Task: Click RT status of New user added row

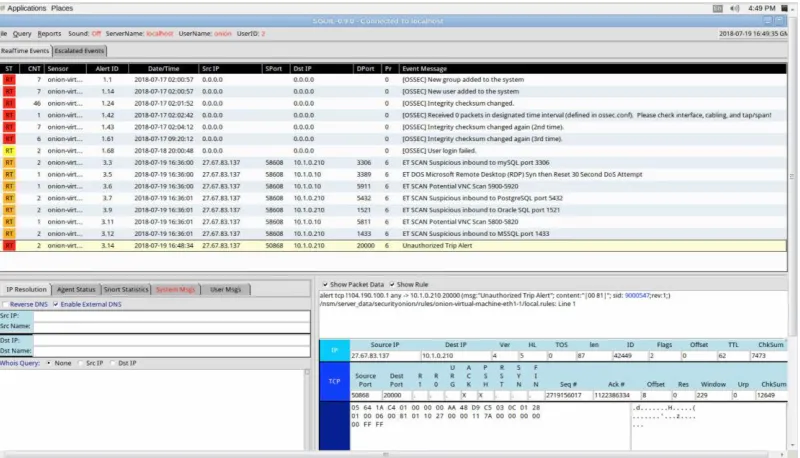Action: [9, 91]
